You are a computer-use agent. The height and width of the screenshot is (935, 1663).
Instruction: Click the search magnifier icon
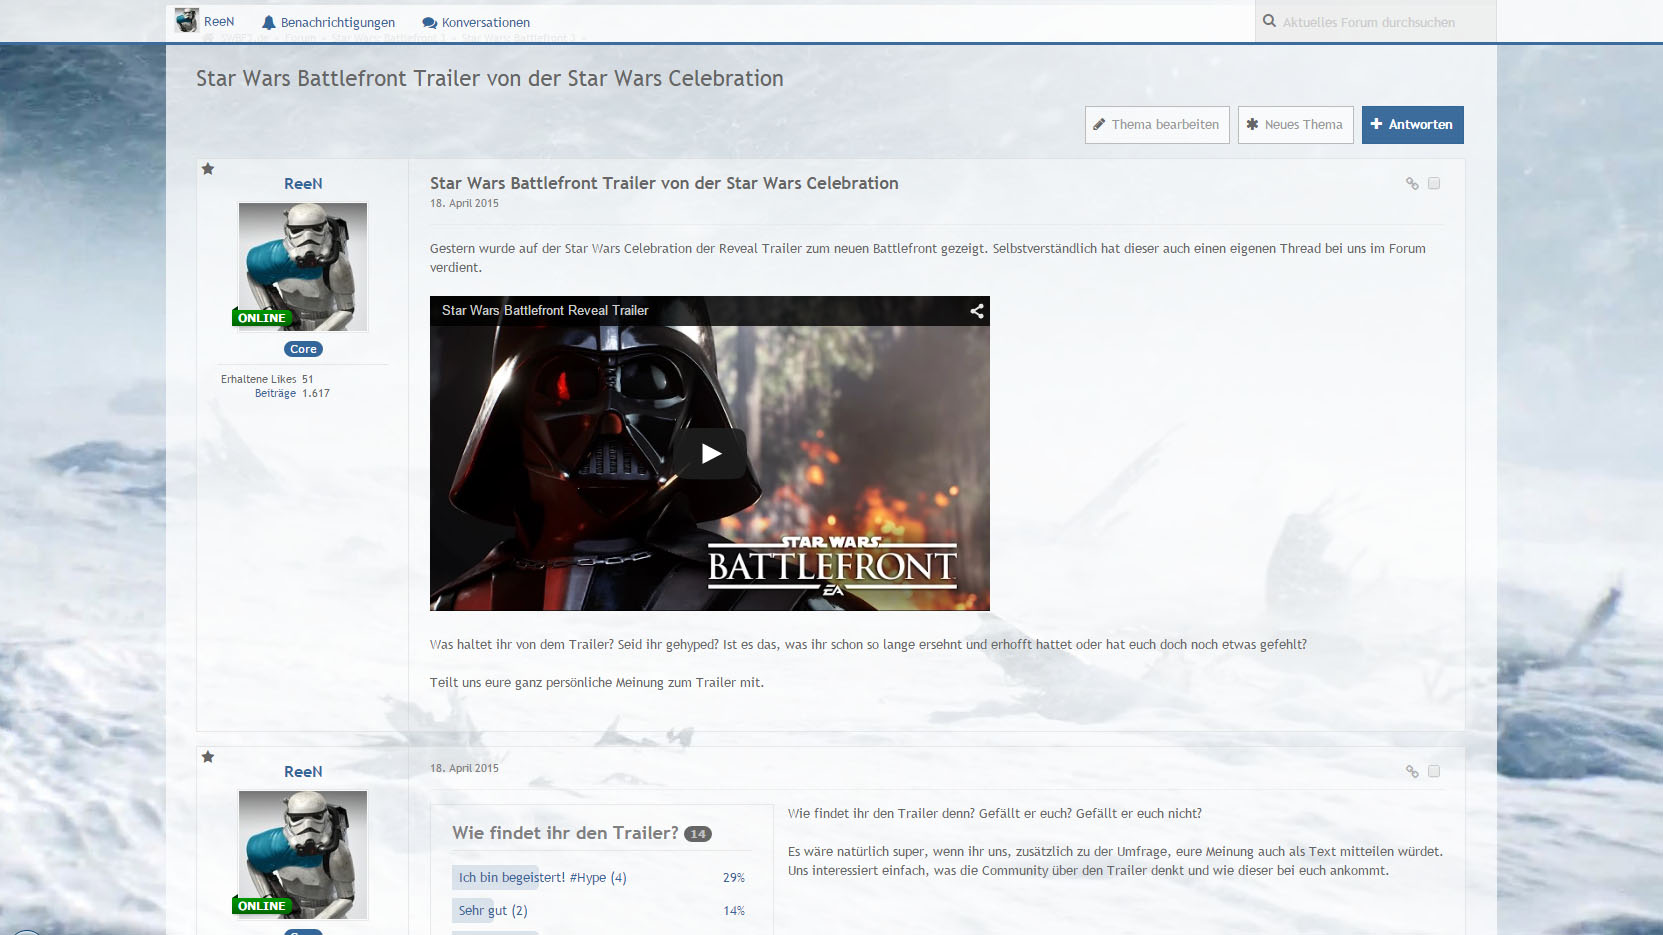[1269, 21]
